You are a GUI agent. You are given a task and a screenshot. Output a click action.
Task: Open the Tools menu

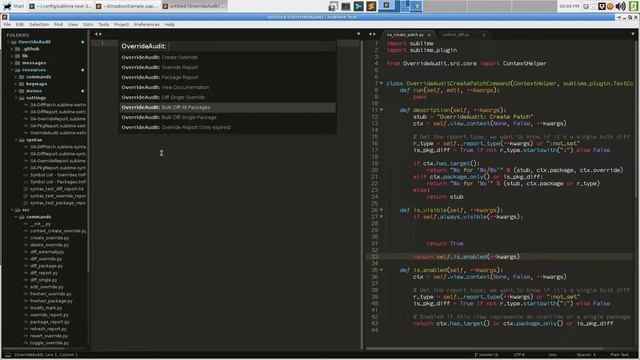click(104, 24)
